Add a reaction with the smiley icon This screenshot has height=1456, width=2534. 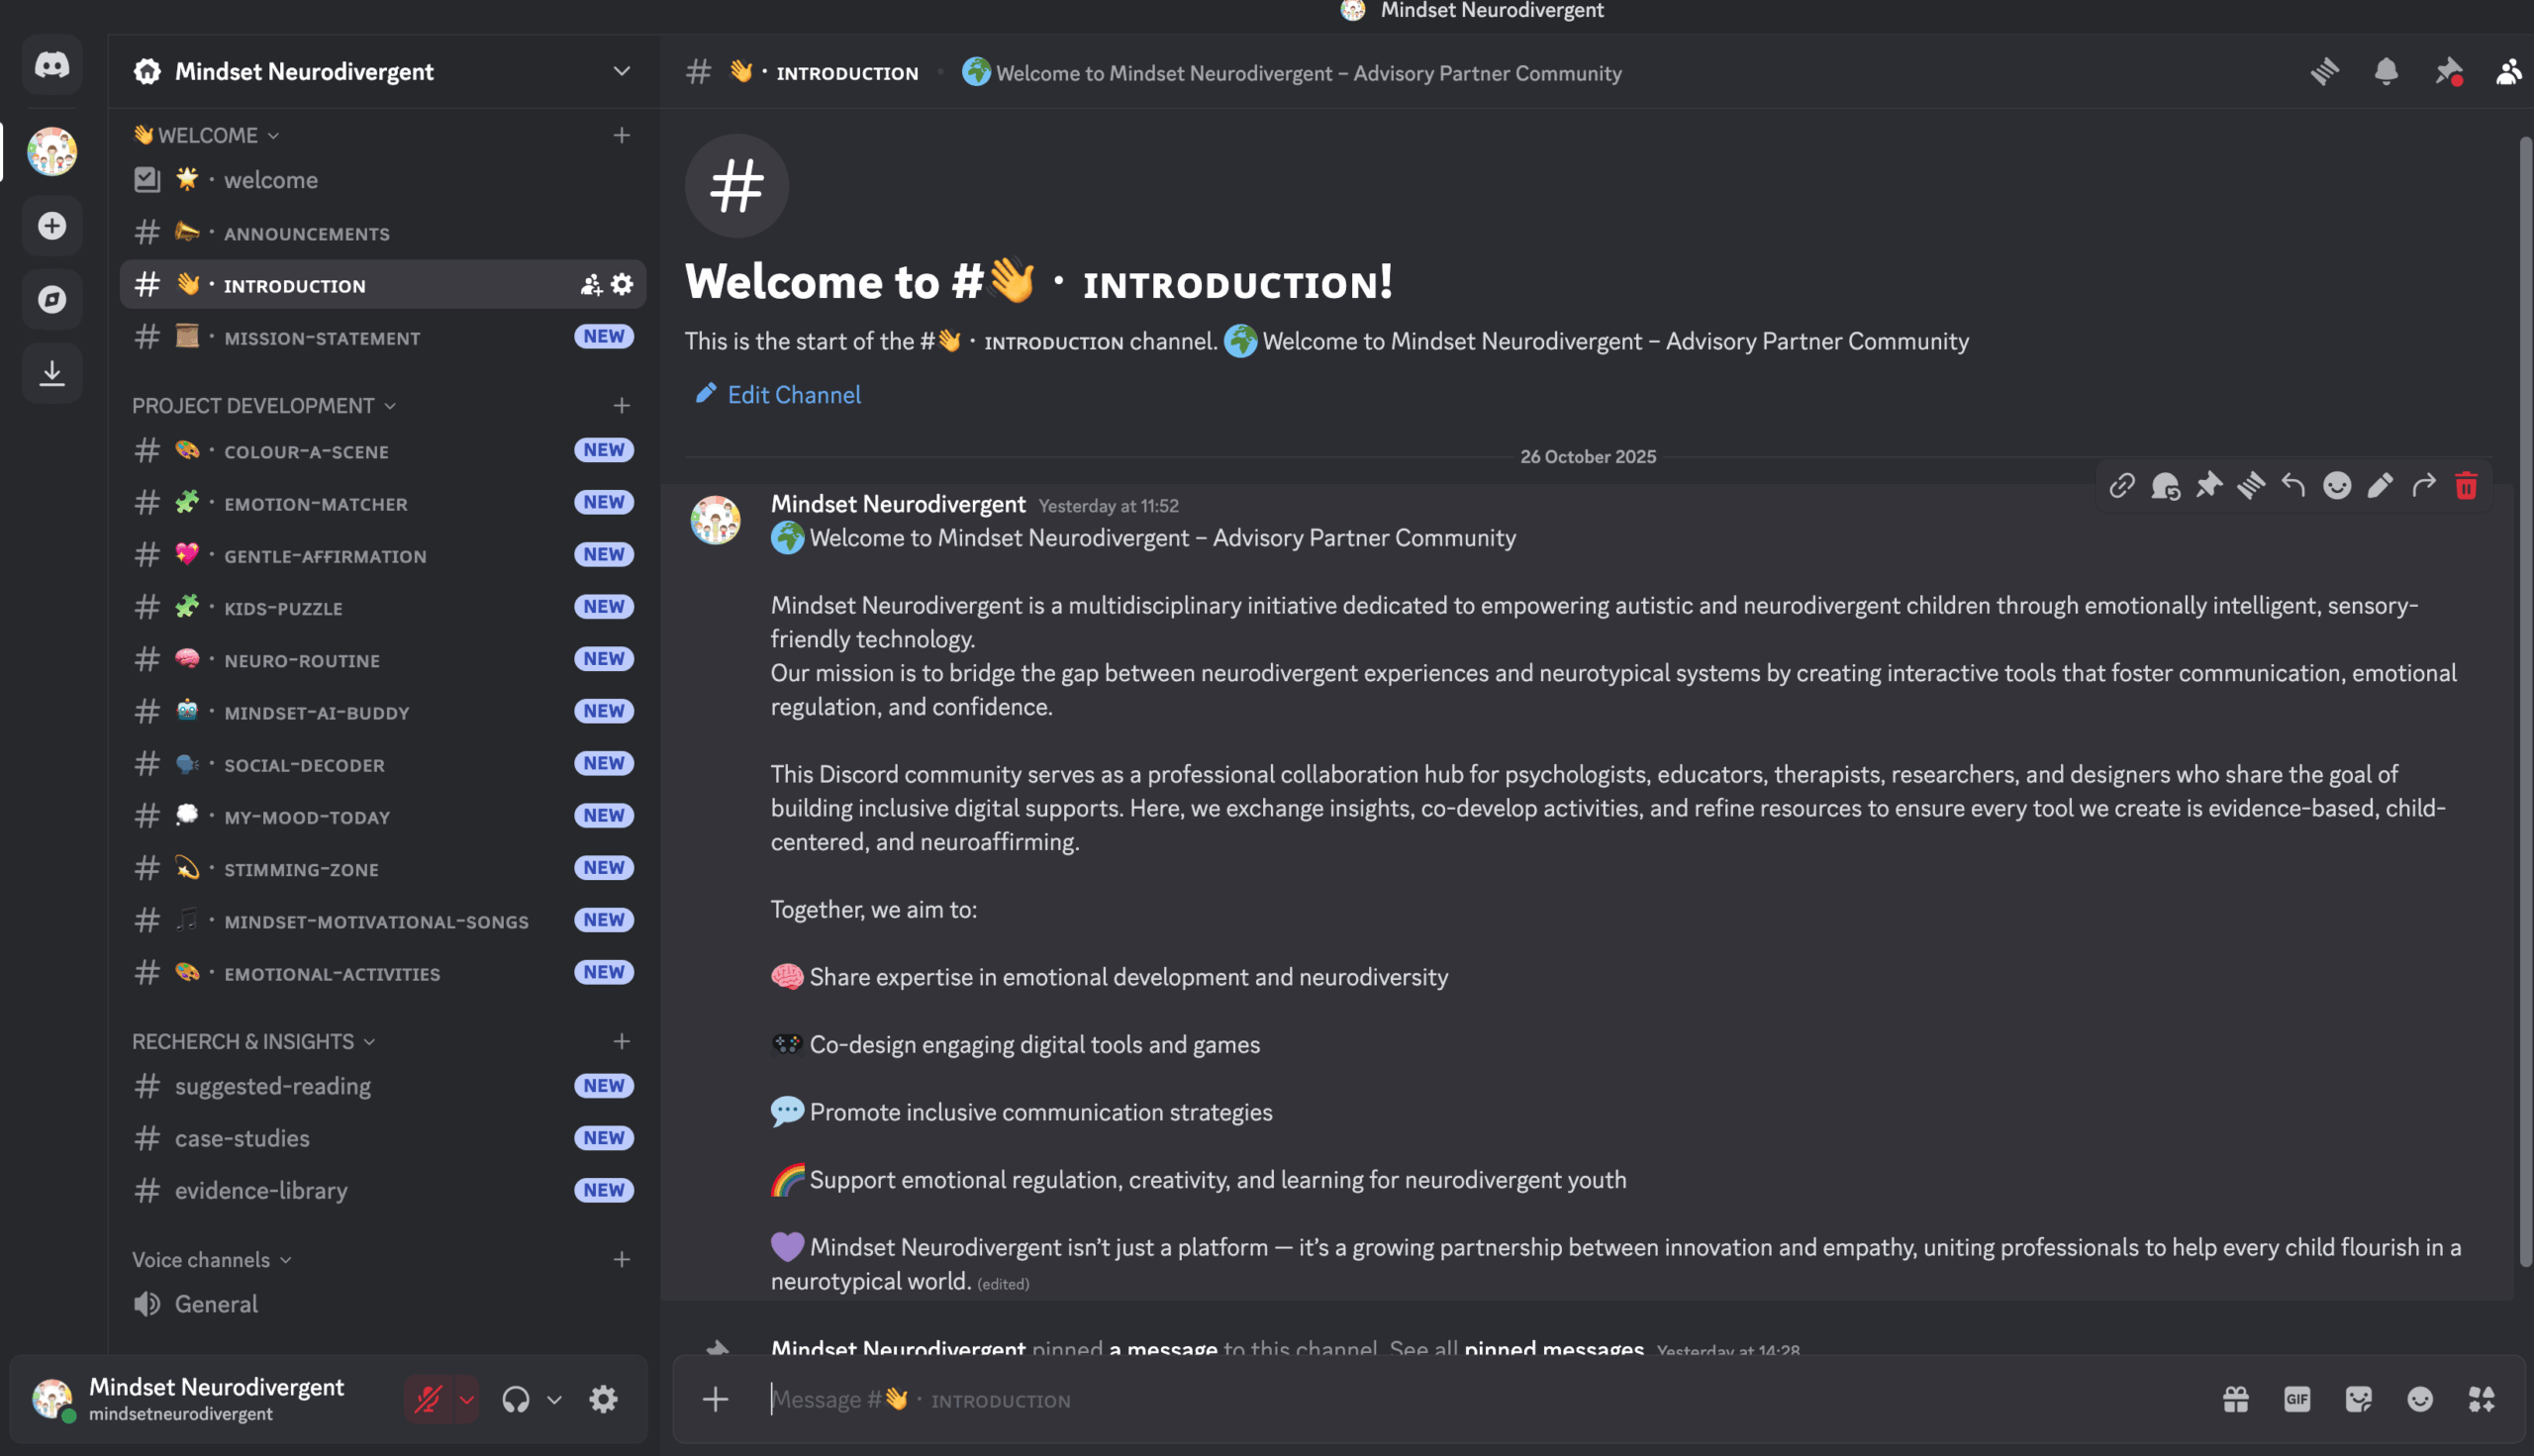(2337, 486)
